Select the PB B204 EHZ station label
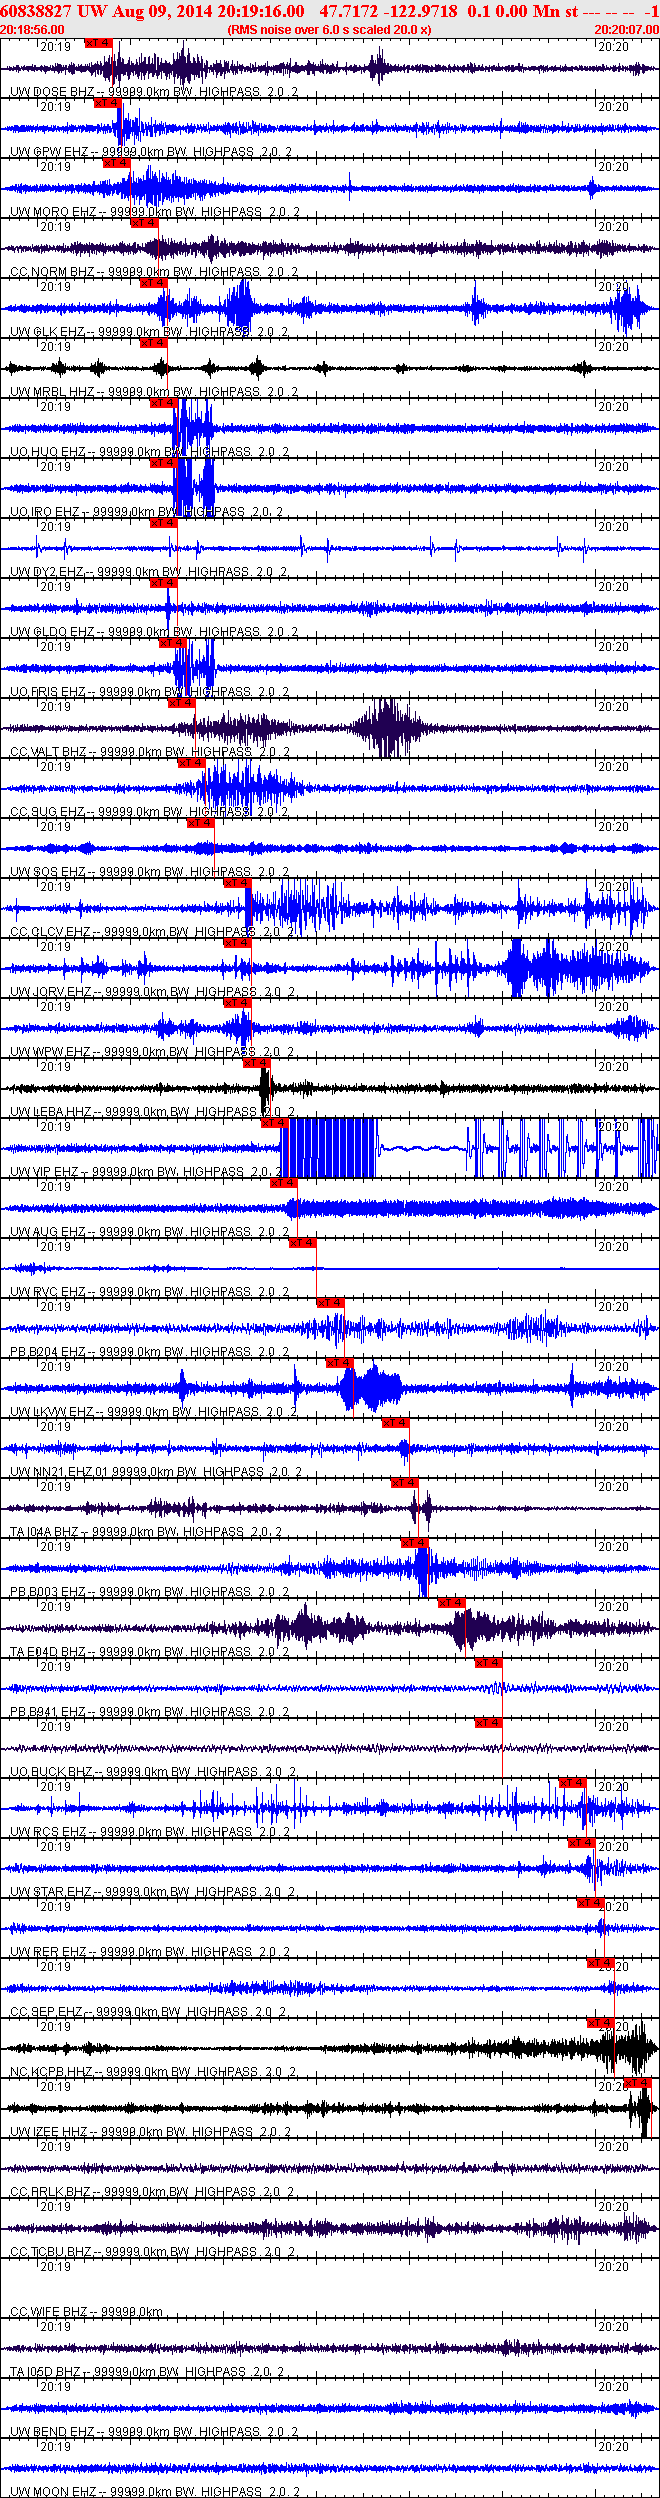This screenshot has width=660, height=2498. coord(48,1352)
